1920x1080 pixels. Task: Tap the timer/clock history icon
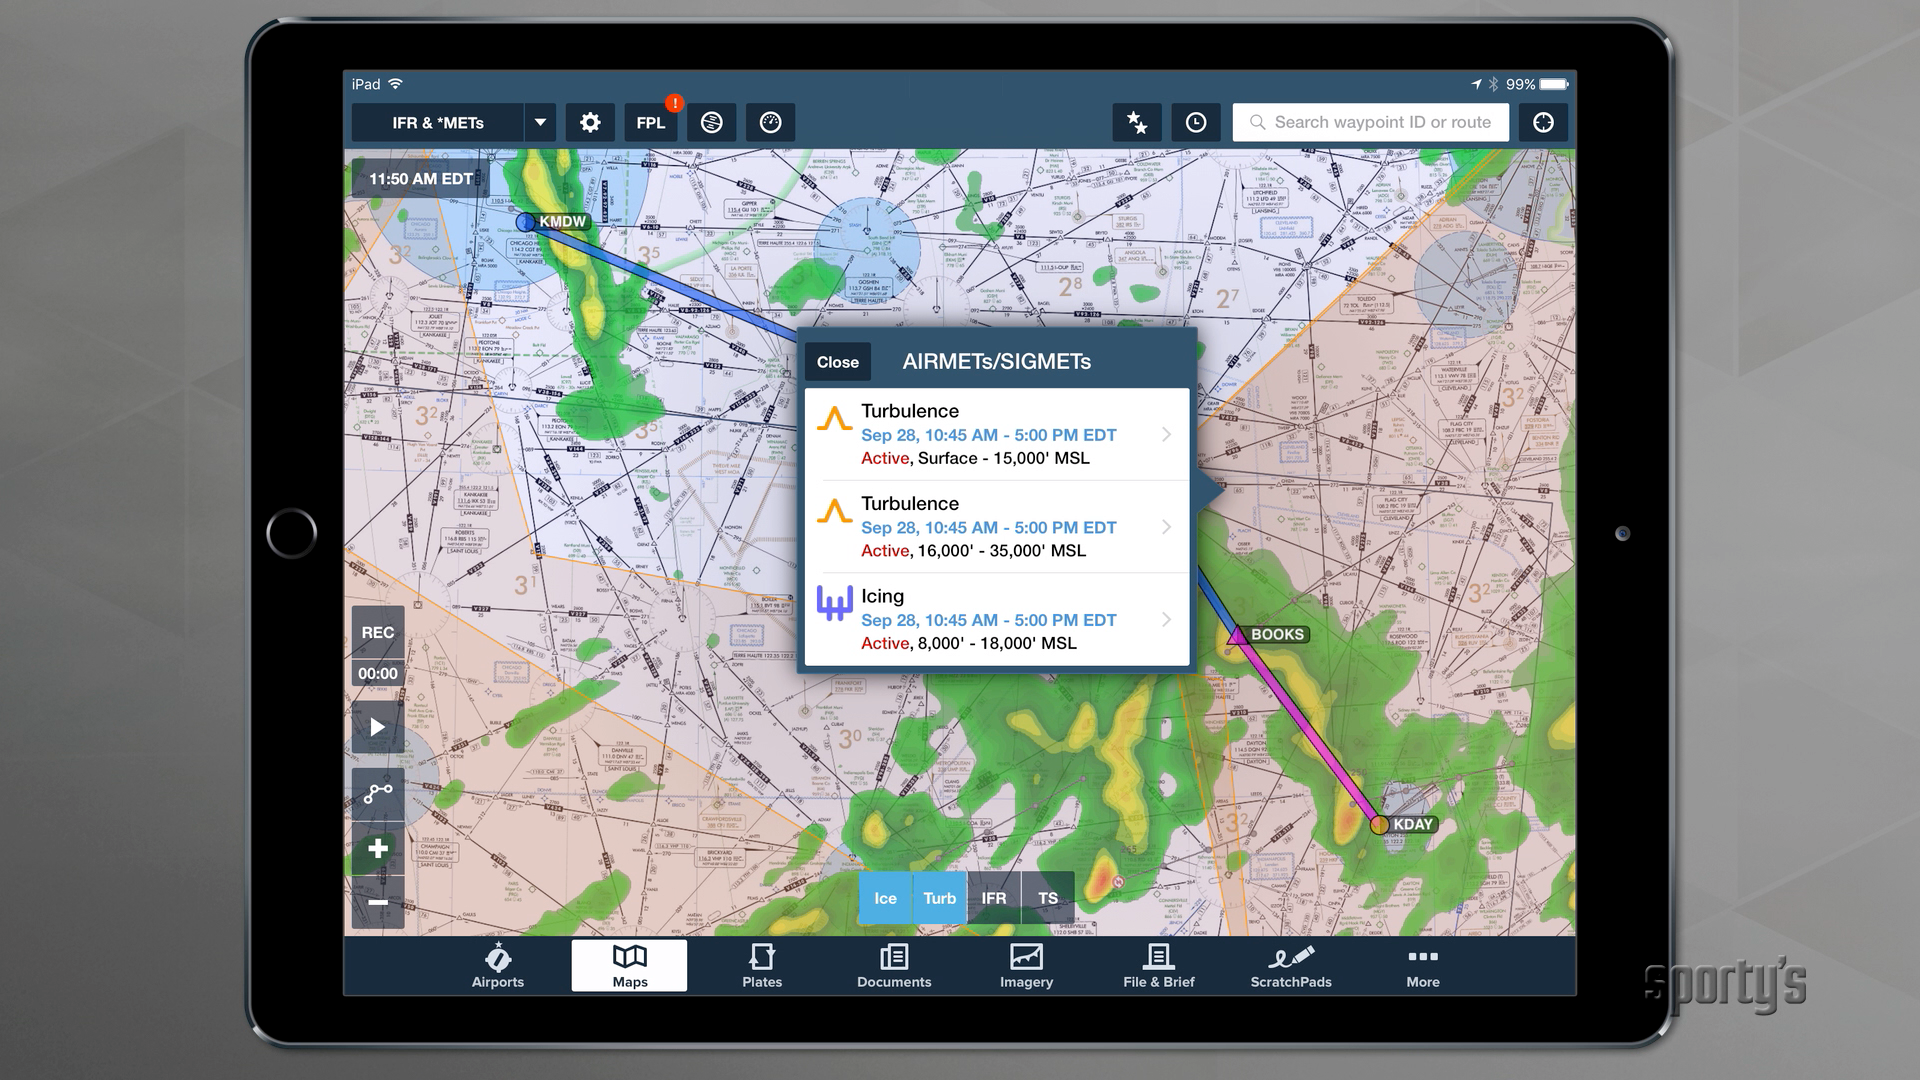(x=1197, y=123)
